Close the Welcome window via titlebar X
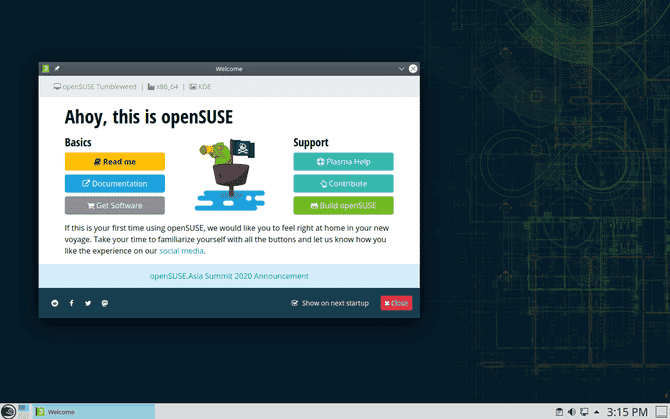The height and width of the screenshot is (419, 670). (413, 69)
